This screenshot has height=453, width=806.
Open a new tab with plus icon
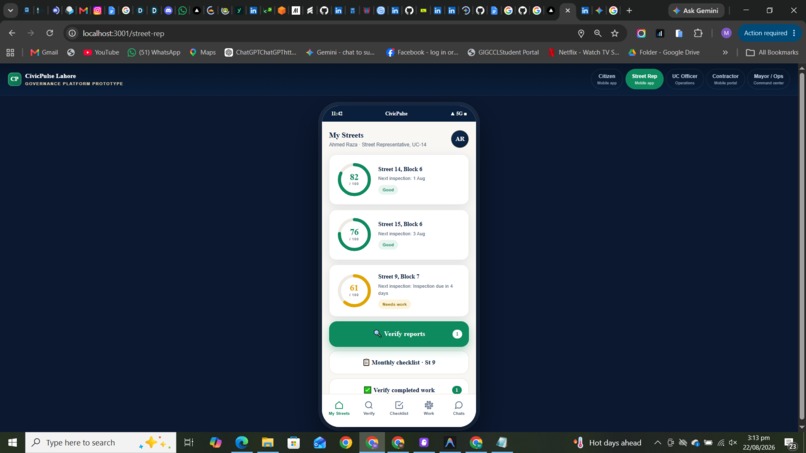coord(629,10)
